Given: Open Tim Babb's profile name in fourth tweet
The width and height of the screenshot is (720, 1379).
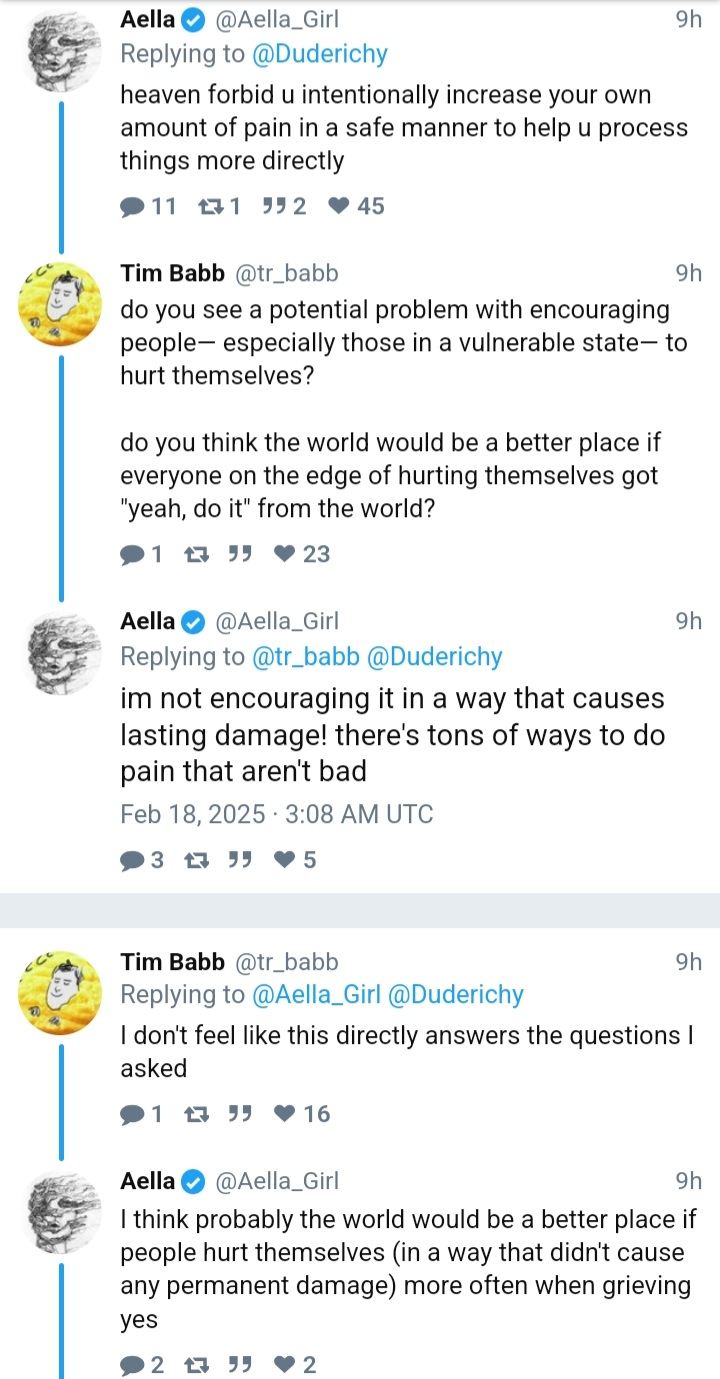Looking at the screenshot, I should pos(173,962).
